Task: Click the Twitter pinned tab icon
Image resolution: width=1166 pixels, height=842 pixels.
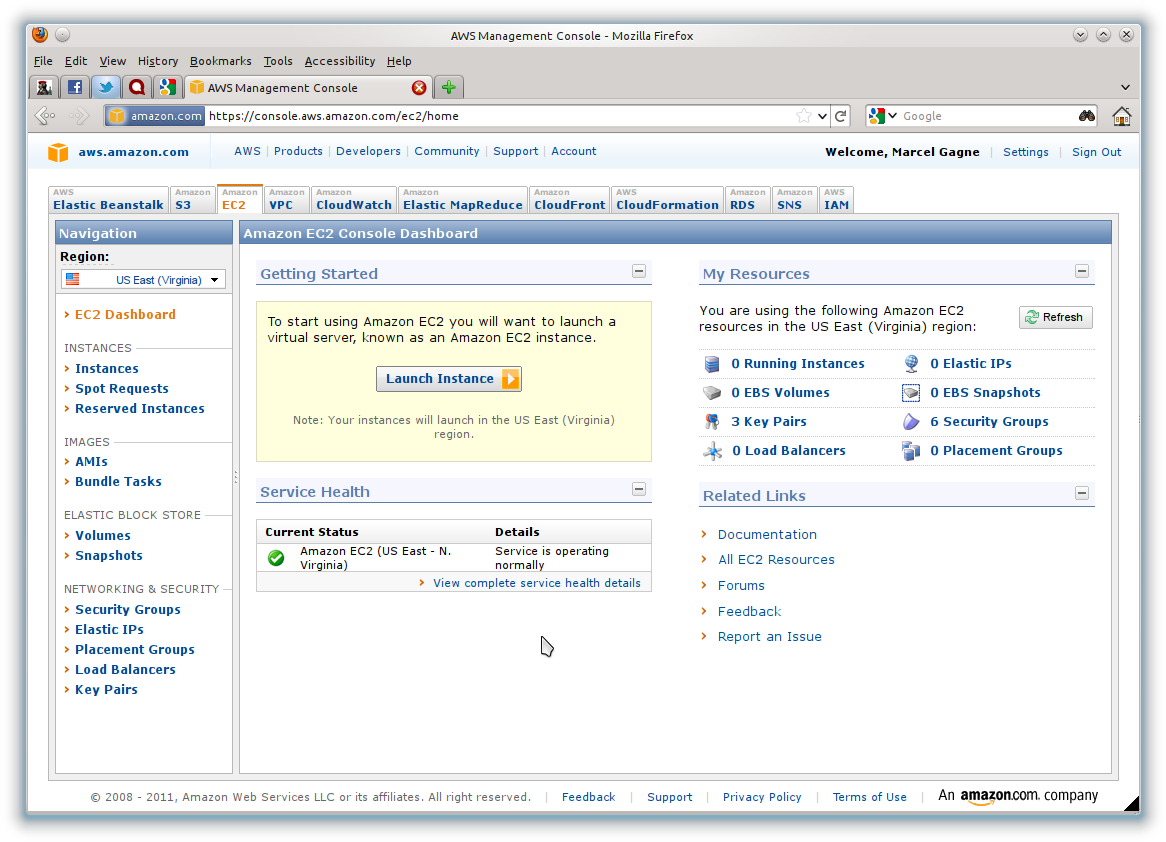Action: (x=106, y=87)
